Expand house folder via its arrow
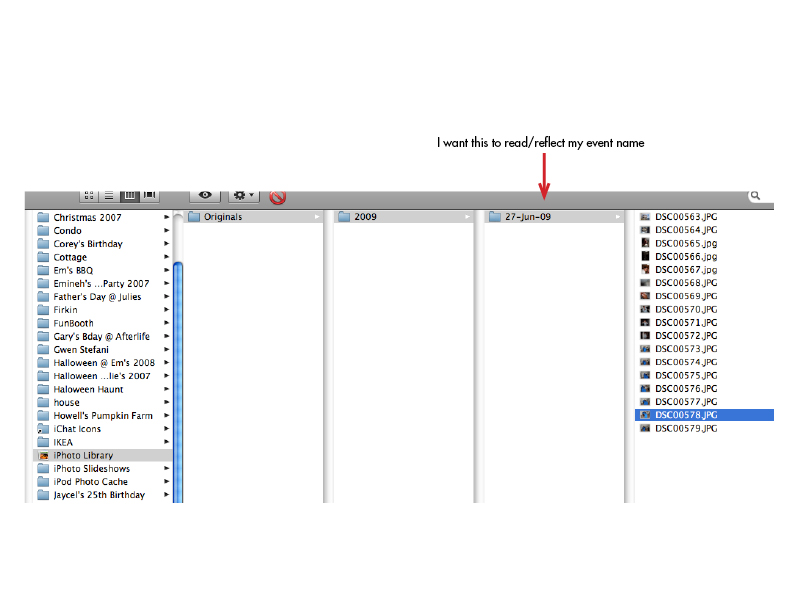The height and width of the screenshot is (612, 792). point(166,402)
